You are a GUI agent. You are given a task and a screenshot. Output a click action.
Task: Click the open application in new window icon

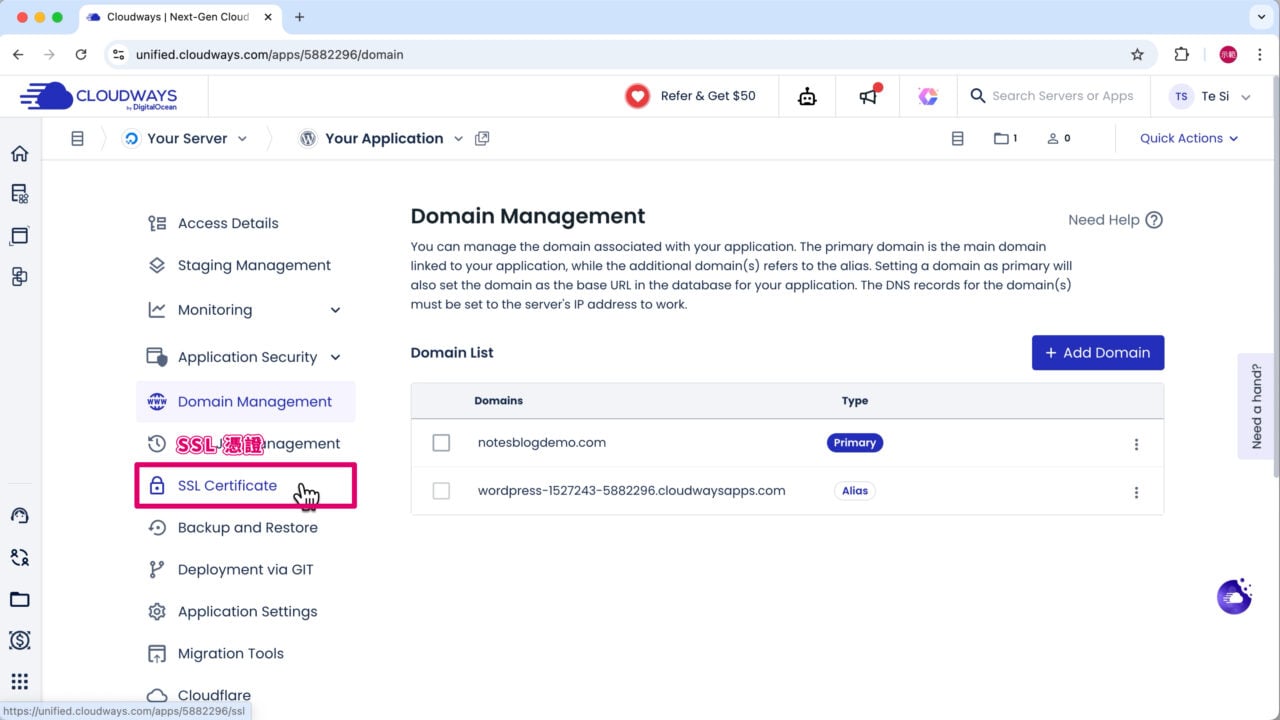click(x=482, y=139)
